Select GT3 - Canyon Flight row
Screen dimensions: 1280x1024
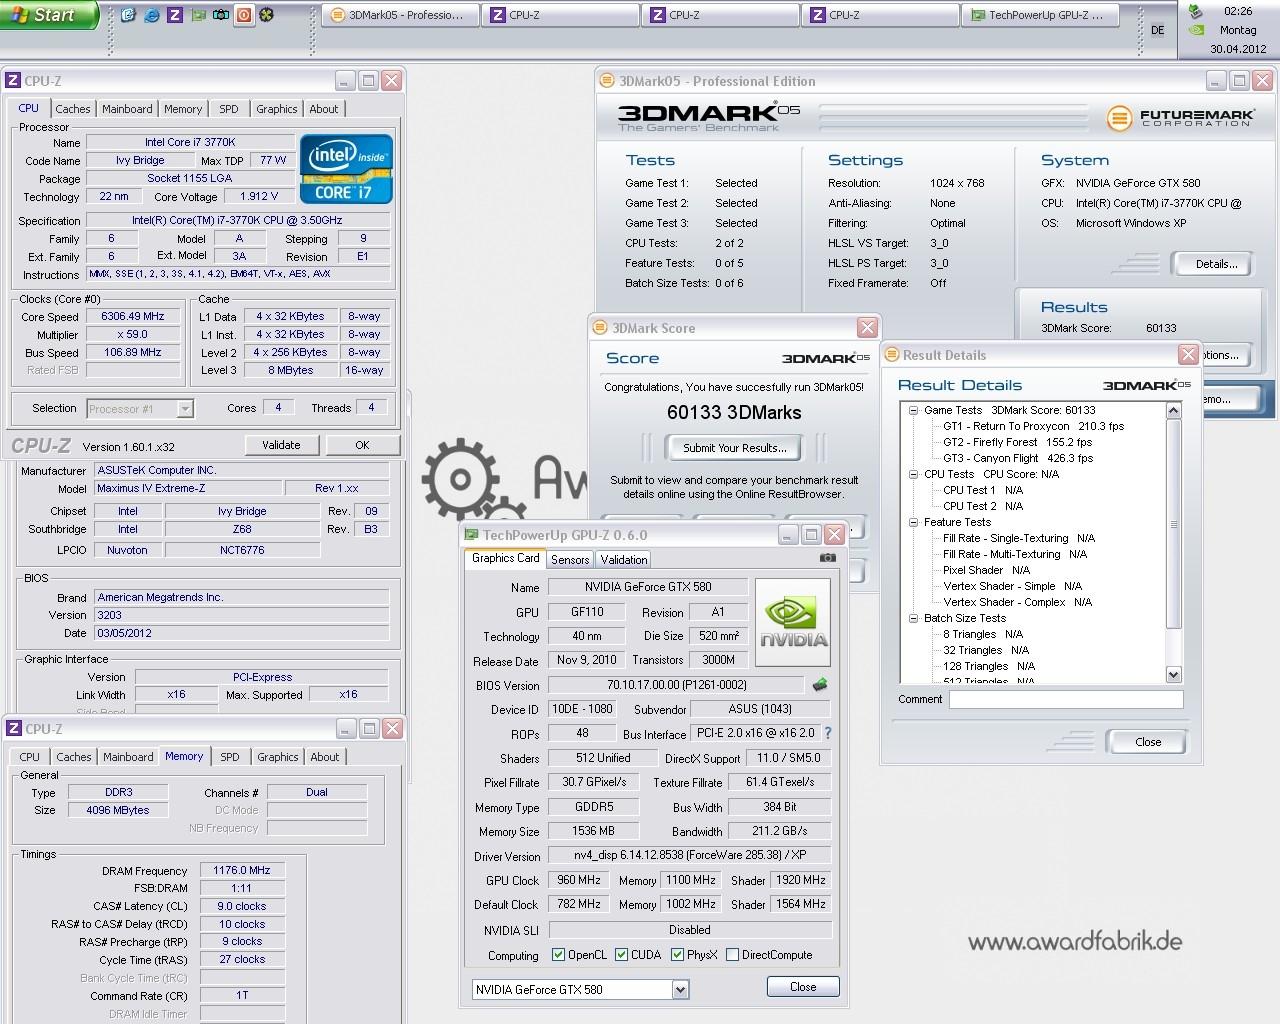click(x=1018, y=458)
